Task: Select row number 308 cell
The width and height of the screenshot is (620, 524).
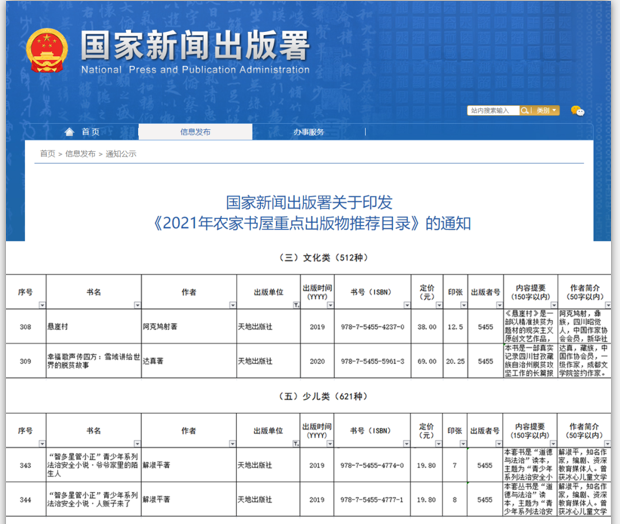Action: [26, 327]
